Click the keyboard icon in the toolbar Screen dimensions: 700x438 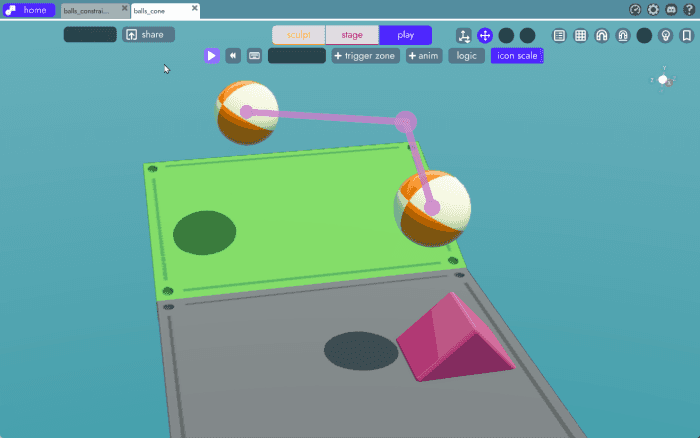tap(254, 56)
